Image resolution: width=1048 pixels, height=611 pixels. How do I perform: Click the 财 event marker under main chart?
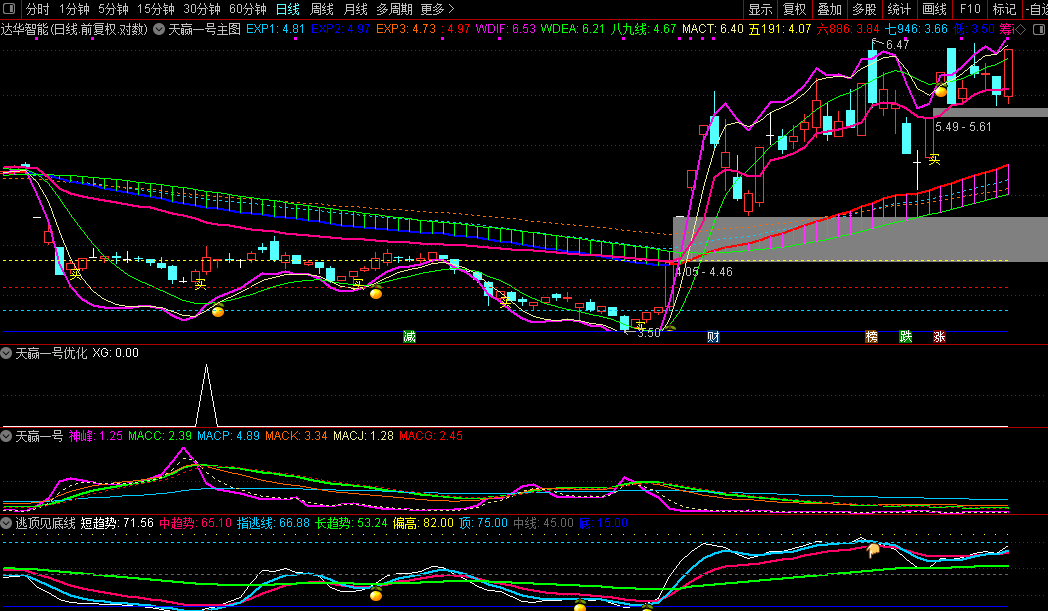pos(713,336)
